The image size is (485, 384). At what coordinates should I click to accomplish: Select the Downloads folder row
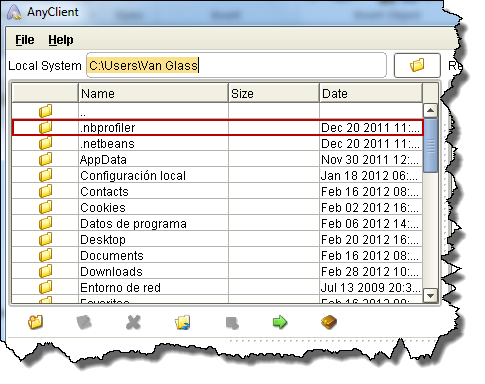(217, 272)
